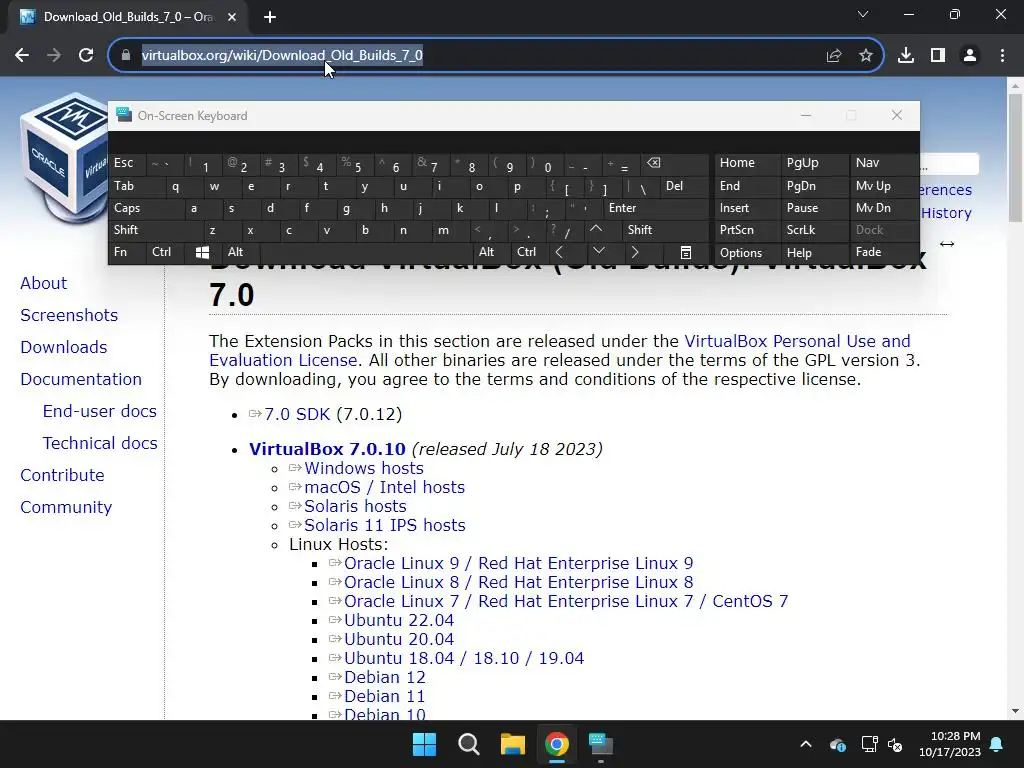Screen dimensions: 1024x768
Task: Open Documentation in the sidebar
Action: [81, 379]
